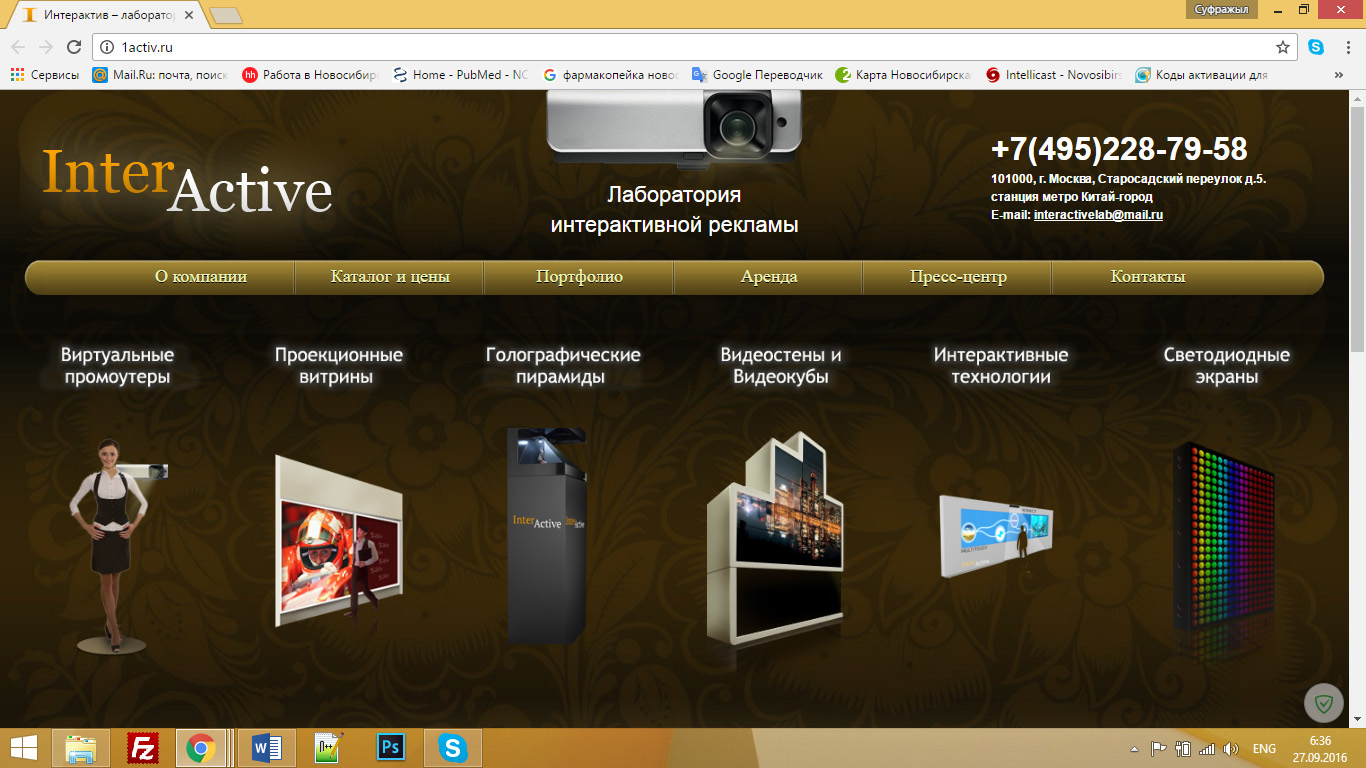Select the interactive wall panel image
This screenshot has width=1366, height=768.
997,538
